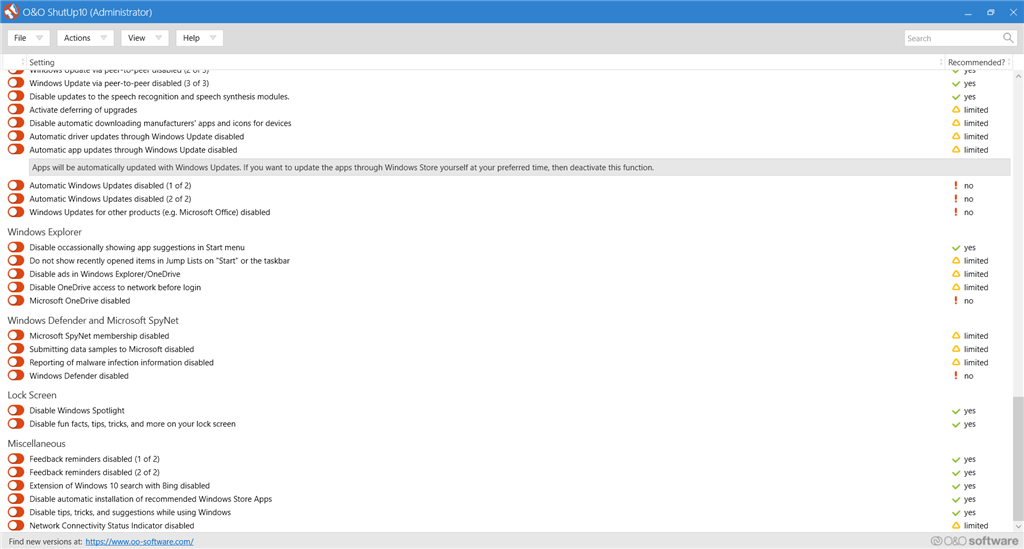Click the red exclamation for Microsoft OneDrive disabled
The height and width of the screenshot is (549, 1024).
(x=956, y=300)
